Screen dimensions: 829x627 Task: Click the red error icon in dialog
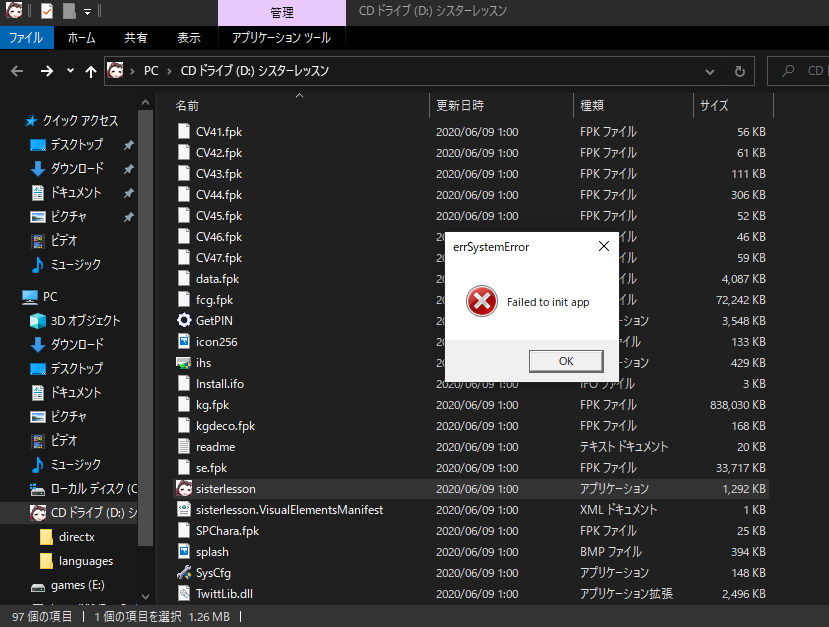(x=482, y=301)
